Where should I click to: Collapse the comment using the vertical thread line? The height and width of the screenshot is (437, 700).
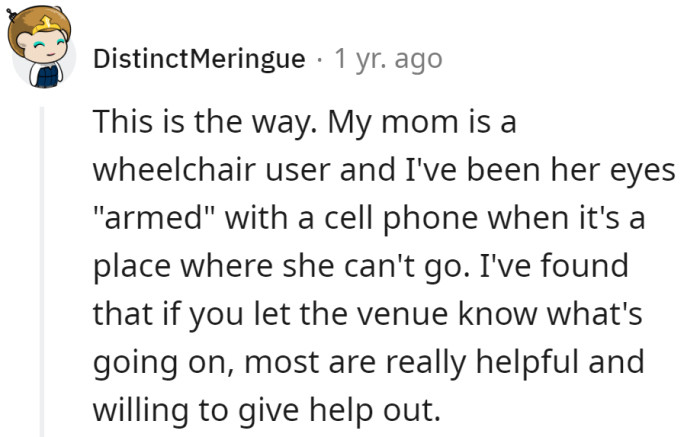tap(42, 270)
